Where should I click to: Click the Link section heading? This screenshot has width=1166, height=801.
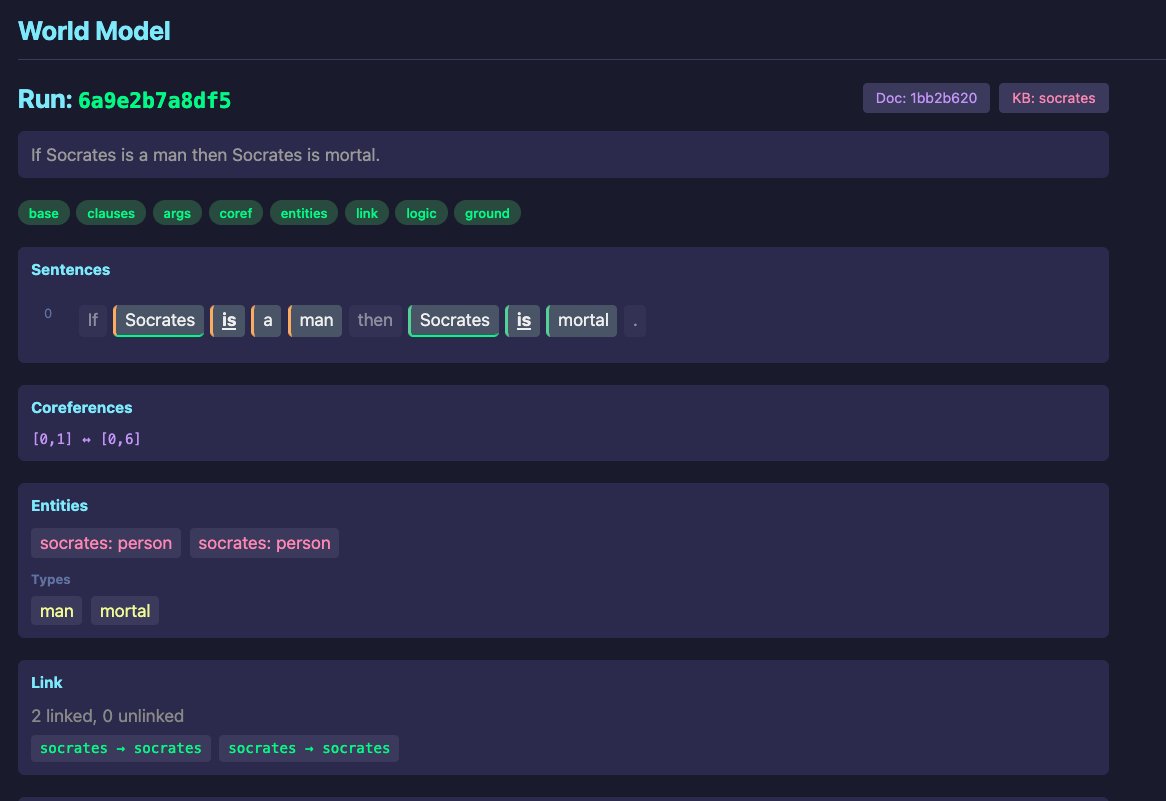pyautogui.click(x=47, y=683)
